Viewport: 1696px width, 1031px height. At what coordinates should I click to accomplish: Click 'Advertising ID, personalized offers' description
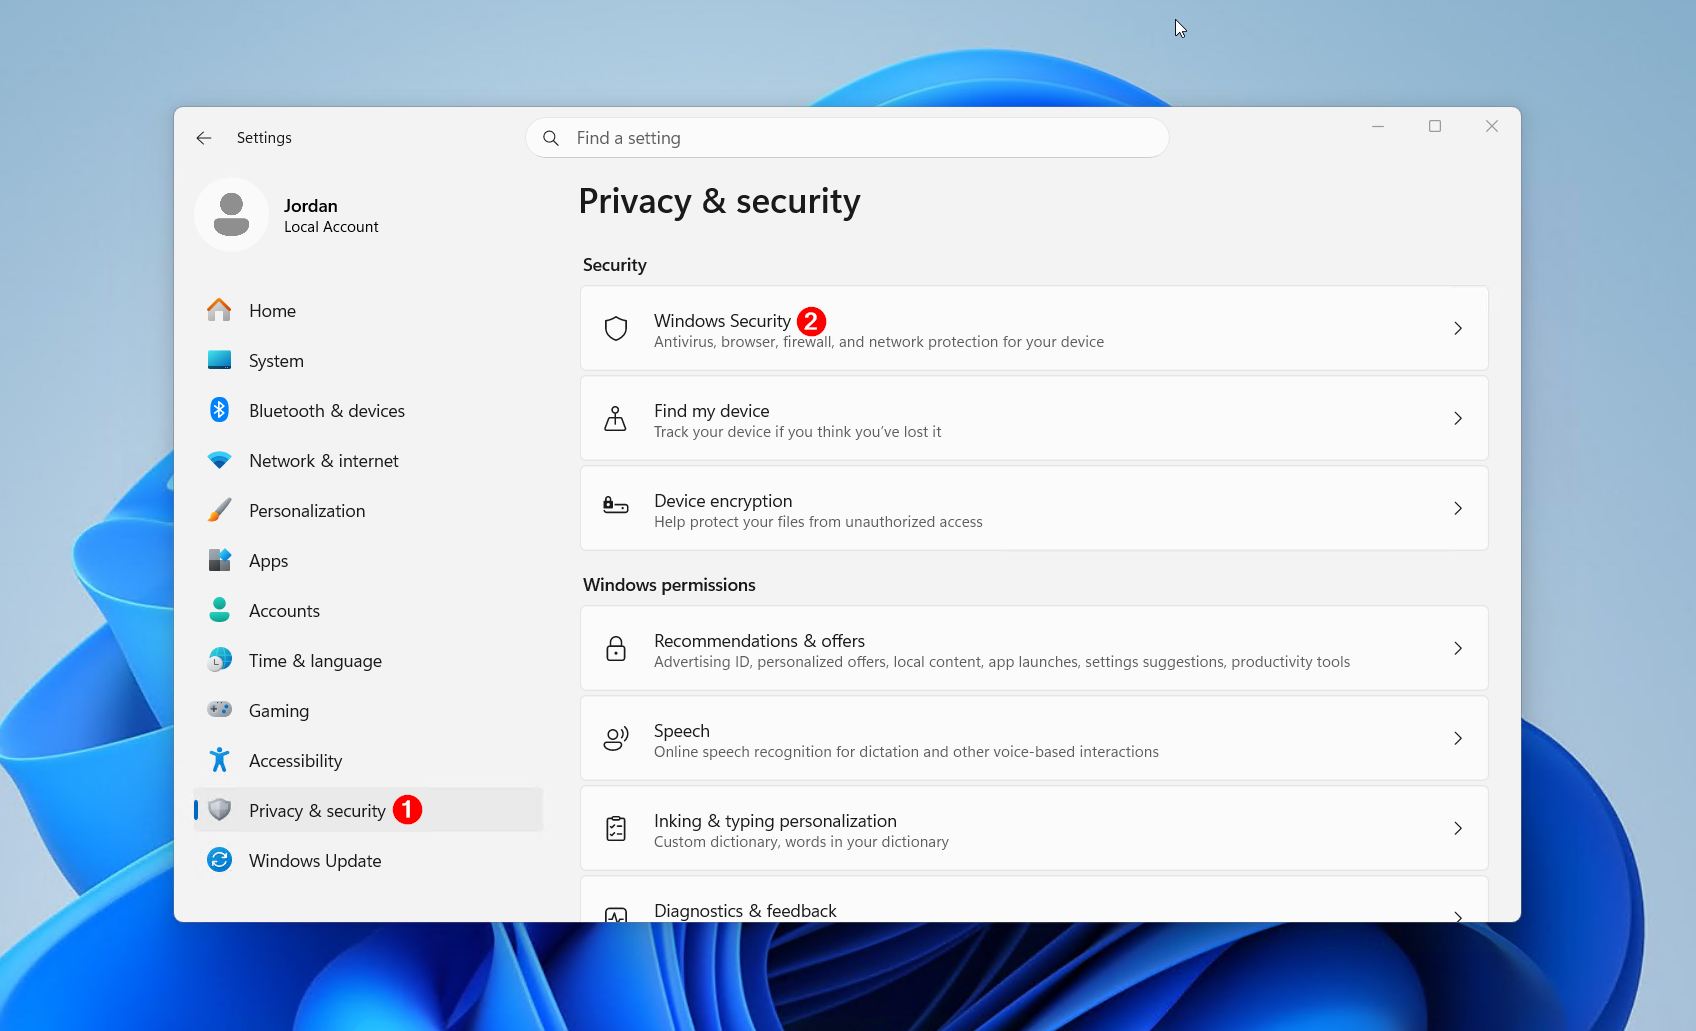tap(1002, 662)
